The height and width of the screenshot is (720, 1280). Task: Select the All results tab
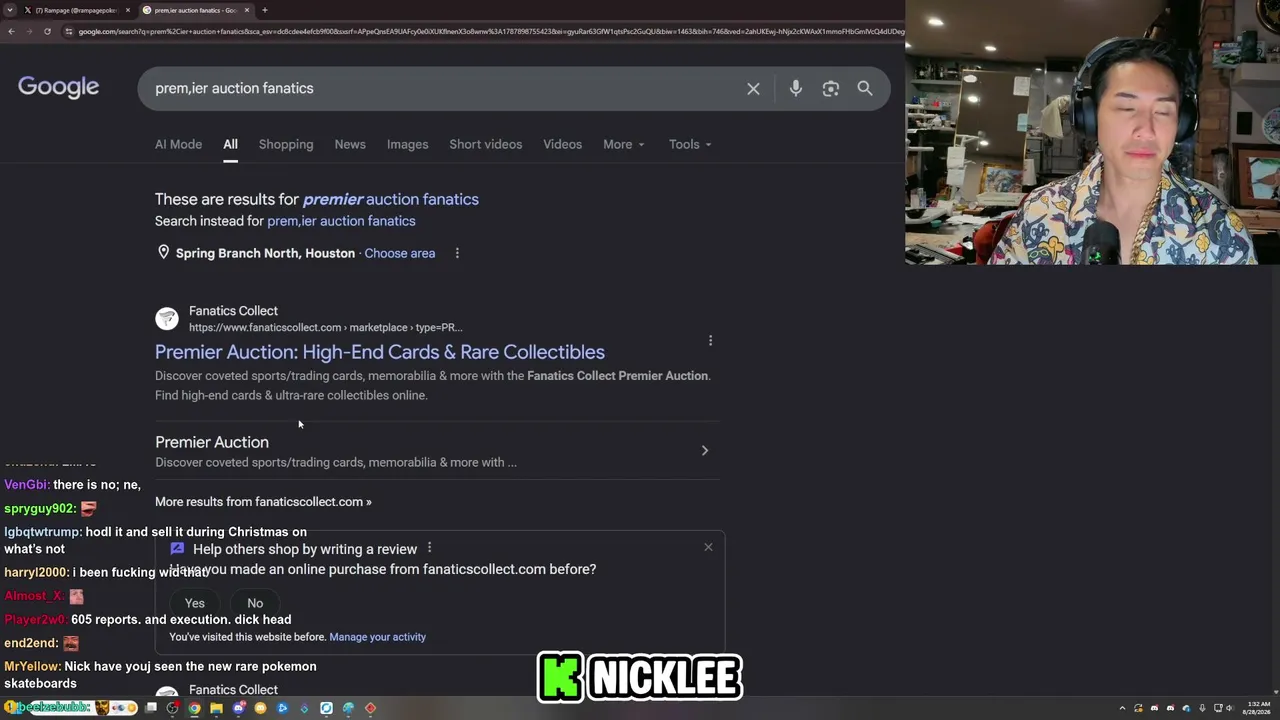click(230, 144)
